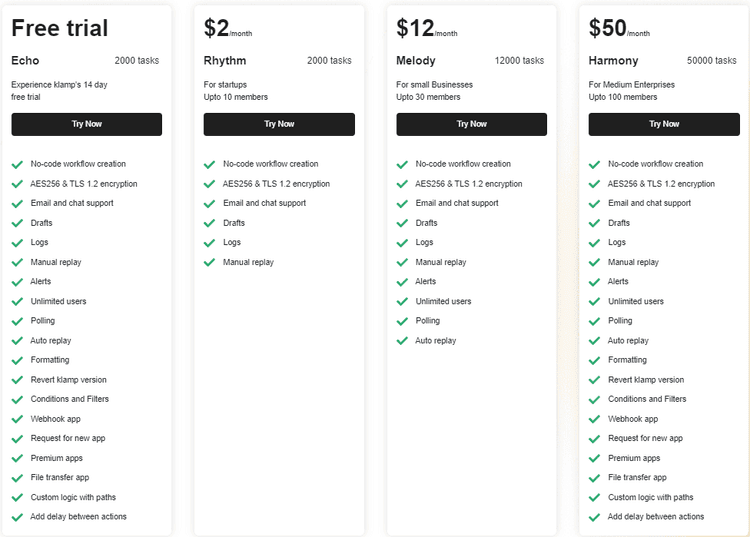
Task: Click 'Auto replay' text in Echo card
Action: tap(51, 340)
